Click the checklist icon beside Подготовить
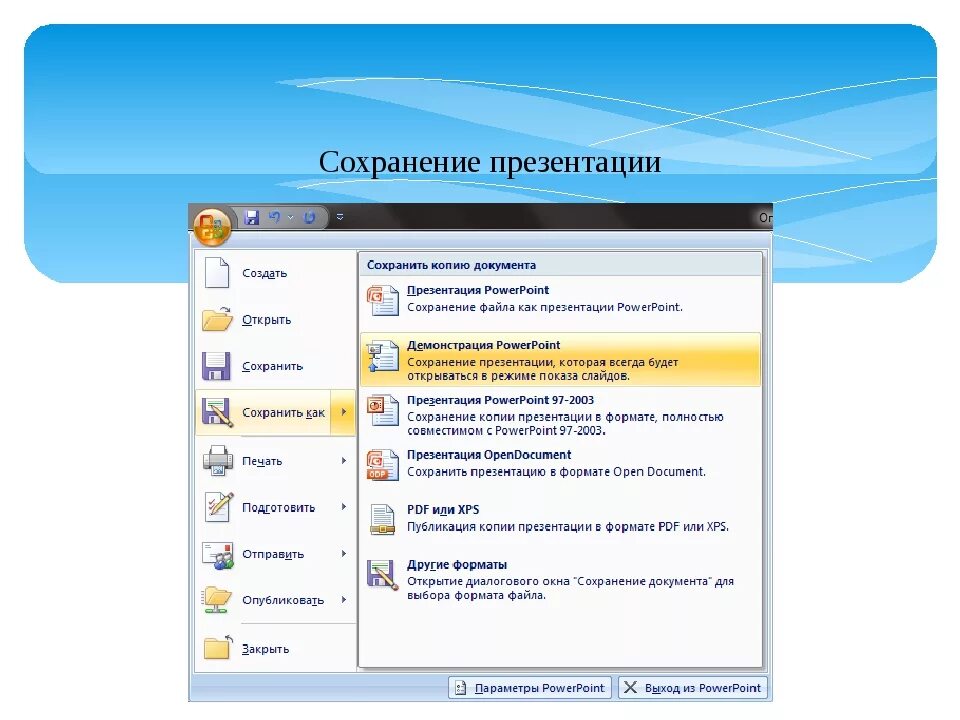960x720 pixels. coord(218,507)
